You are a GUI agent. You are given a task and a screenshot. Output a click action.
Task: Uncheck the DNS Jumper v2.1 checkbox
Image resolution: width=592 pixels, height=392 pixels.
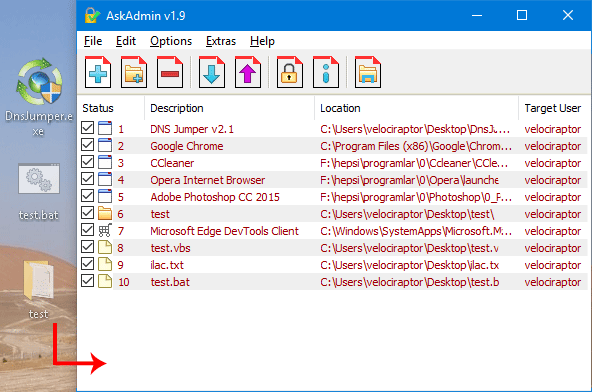click(x=88, y=128)
